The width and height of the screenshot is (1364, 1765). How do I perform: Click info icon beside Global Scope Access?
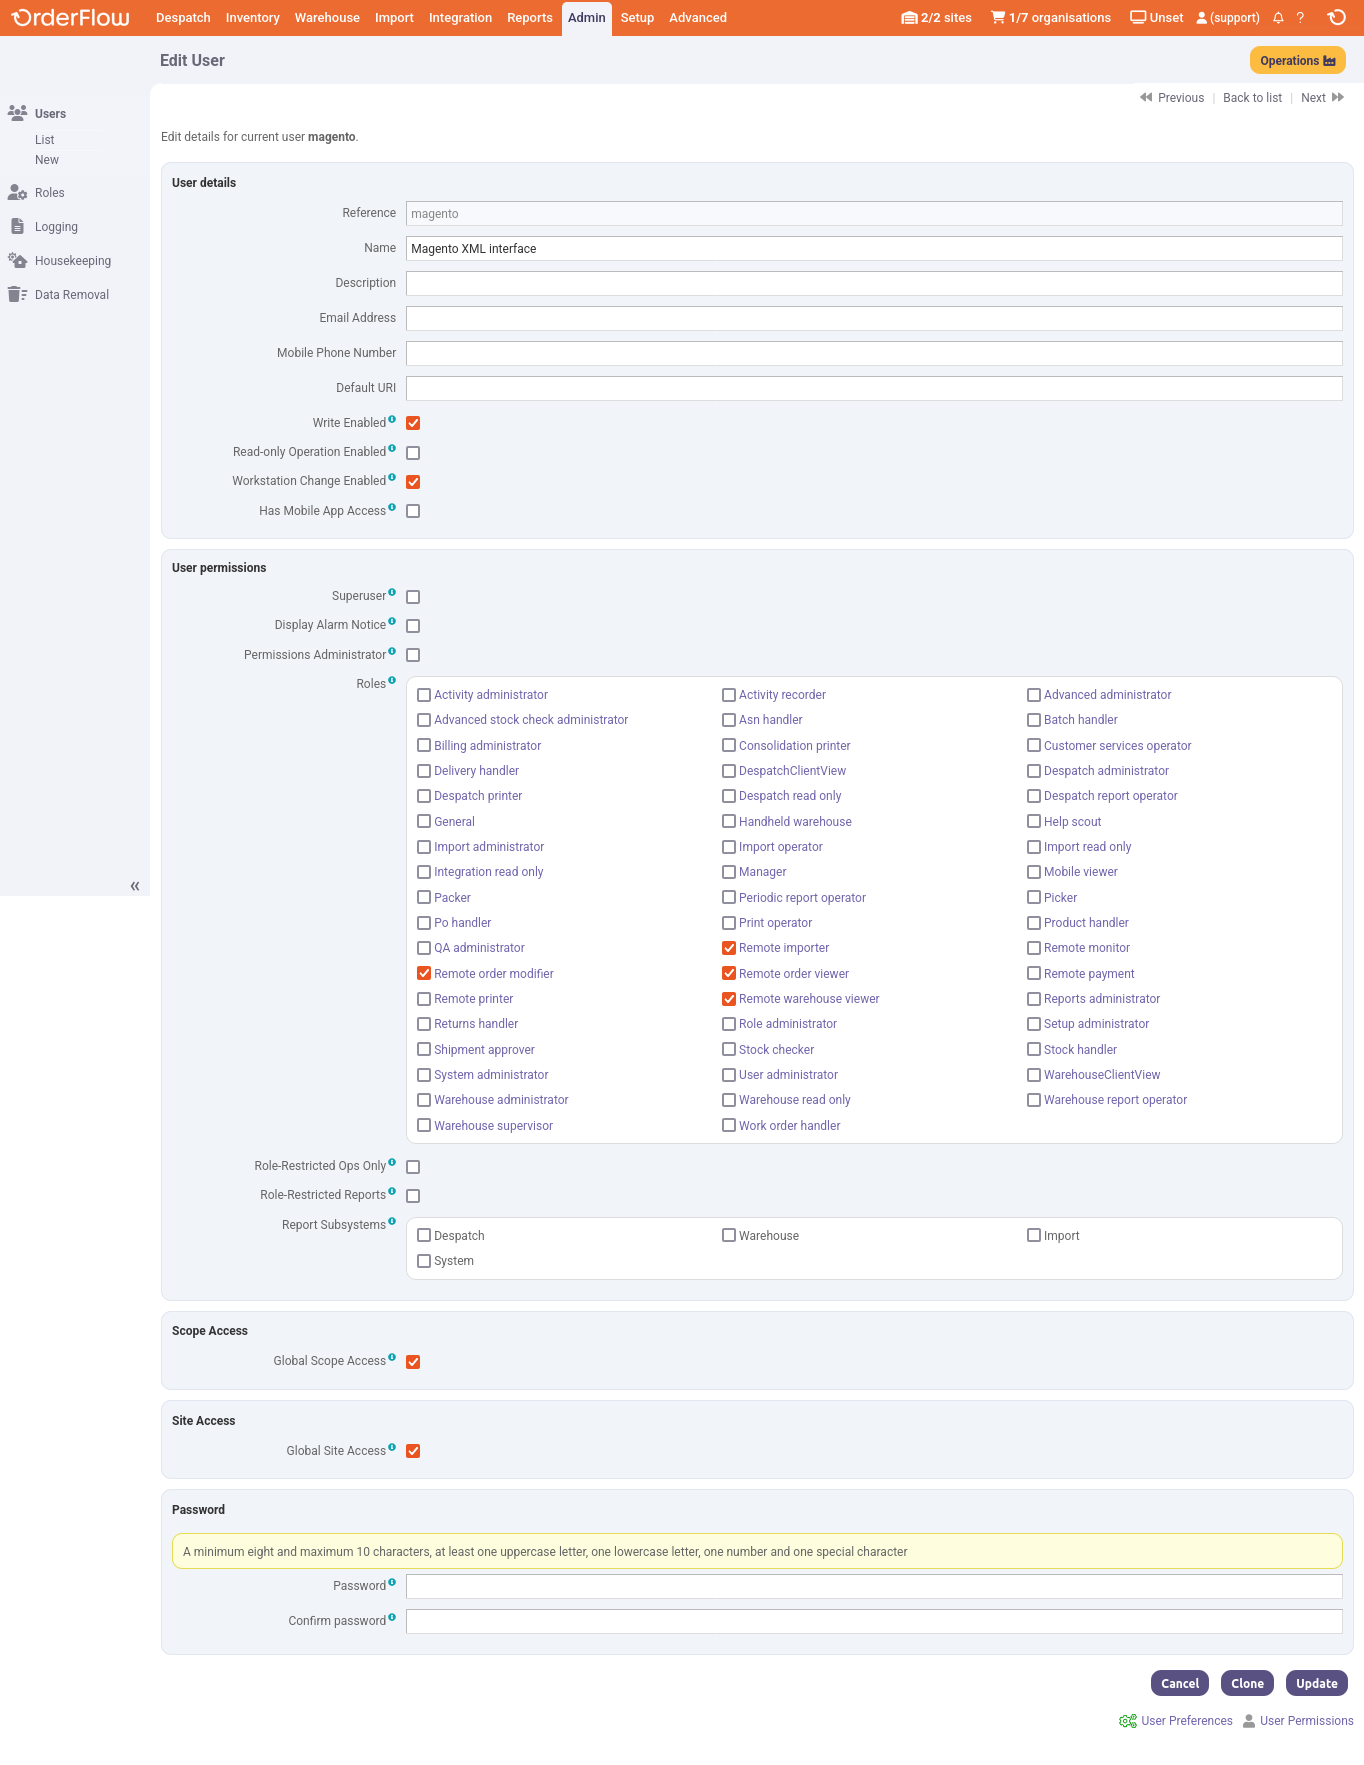click(x=392, y=1357)
